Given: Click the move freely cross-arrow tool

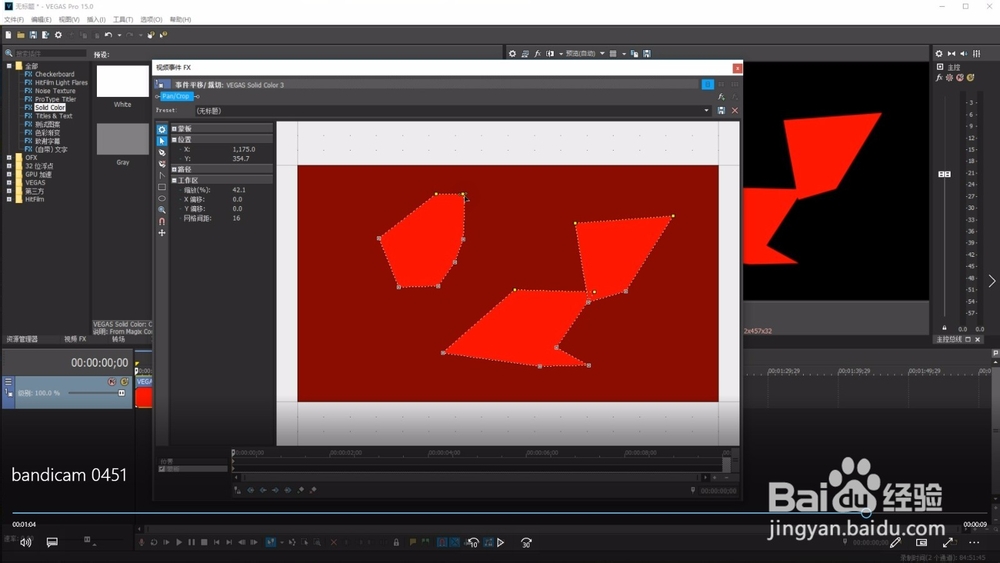Looking at the screenshot, I should point(162,233).
